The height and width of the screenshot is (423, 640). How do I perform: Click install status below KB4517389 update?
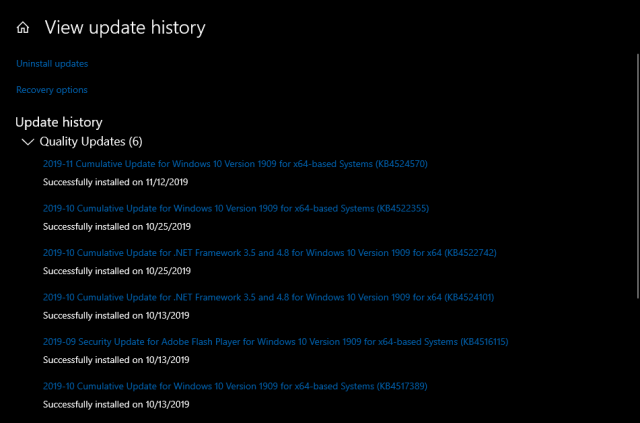click(x=116, y=405)
